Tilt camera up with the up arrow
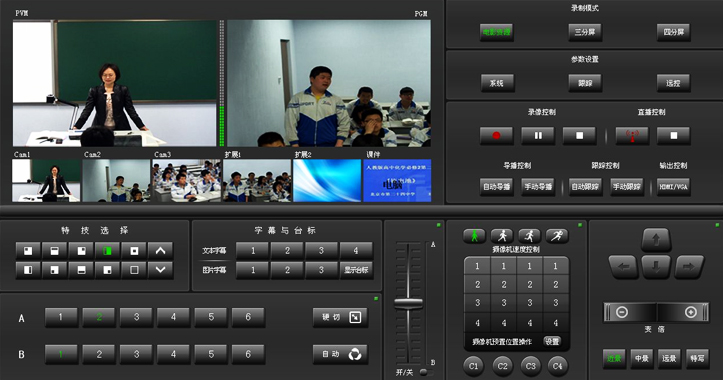The width and height of the screenshot is (723, 380). coord(656,240)
